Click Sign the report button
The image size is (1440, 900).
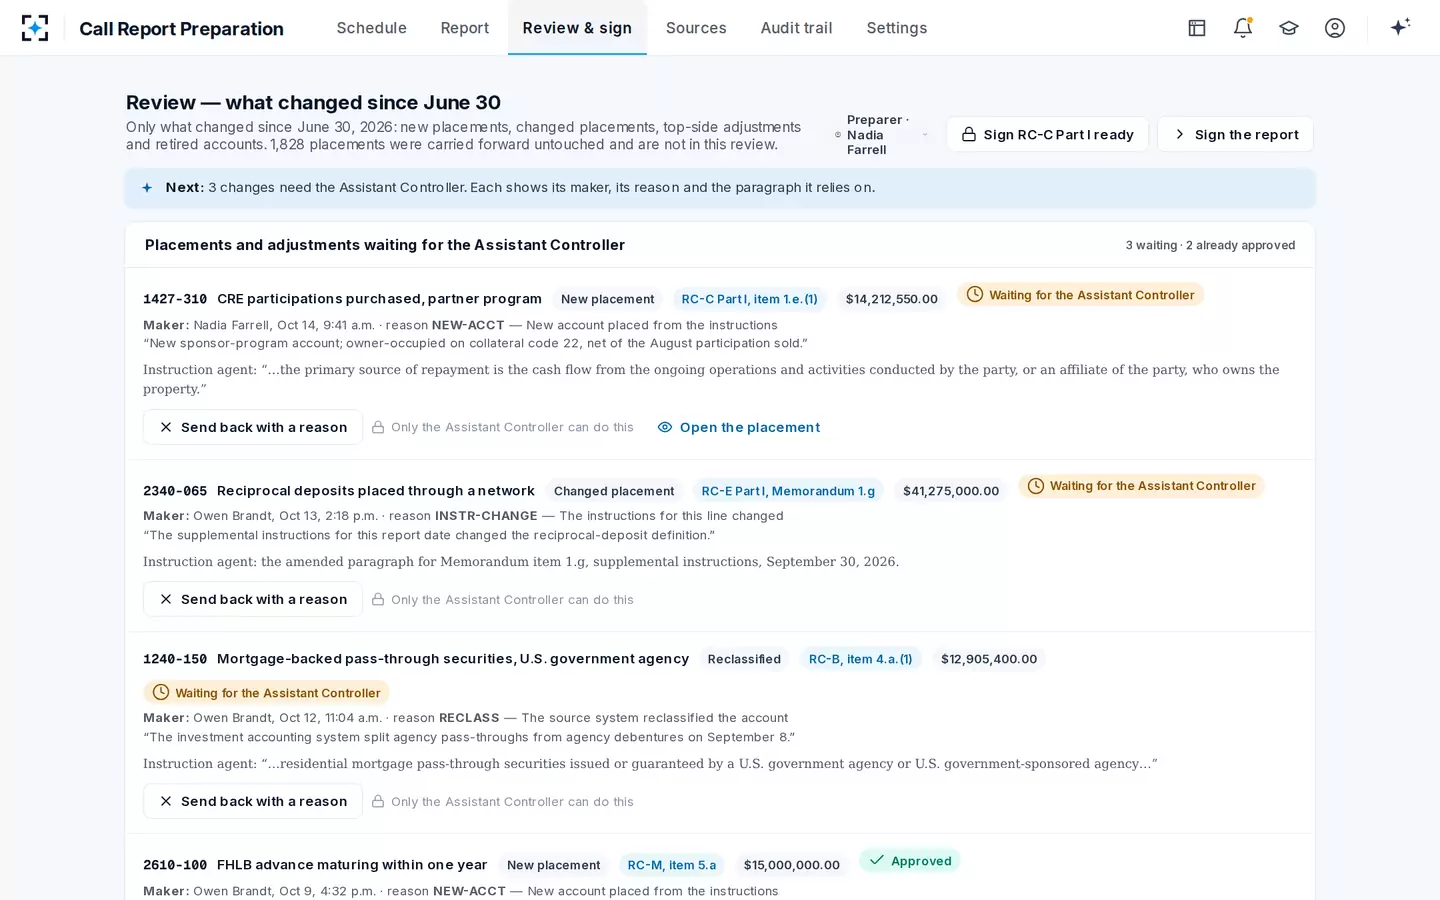pyautogui.click(x=1236, y=134)
